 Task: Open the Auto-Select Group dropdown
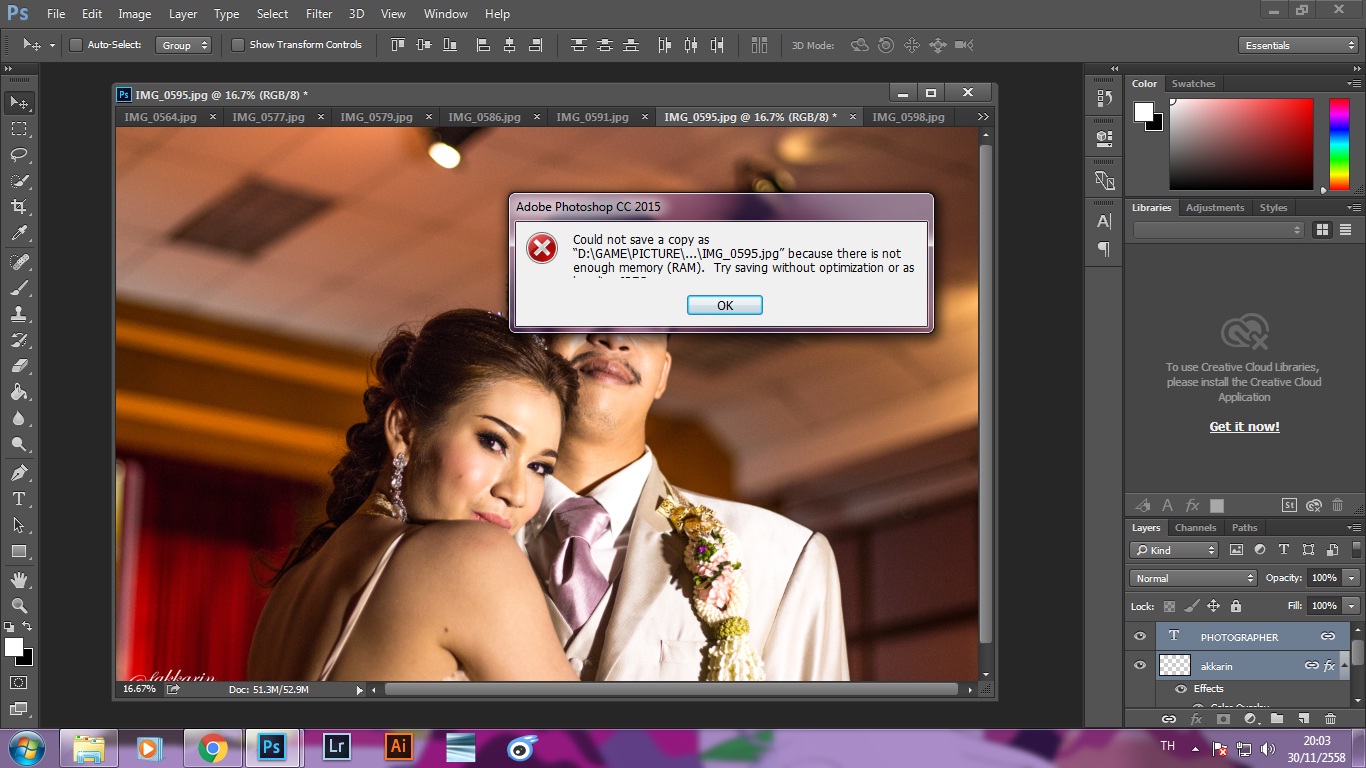(x=185, y=45)
